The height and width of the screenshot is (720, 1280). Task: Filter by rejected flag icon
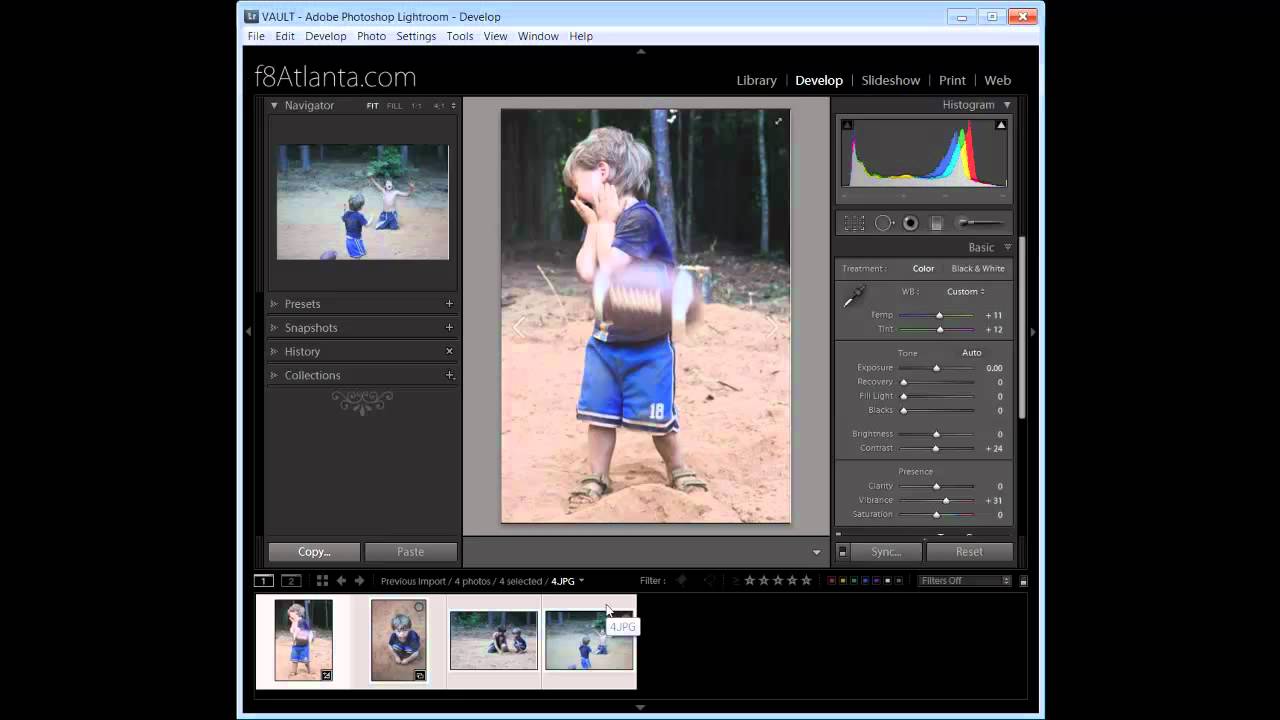pos(709,581)
